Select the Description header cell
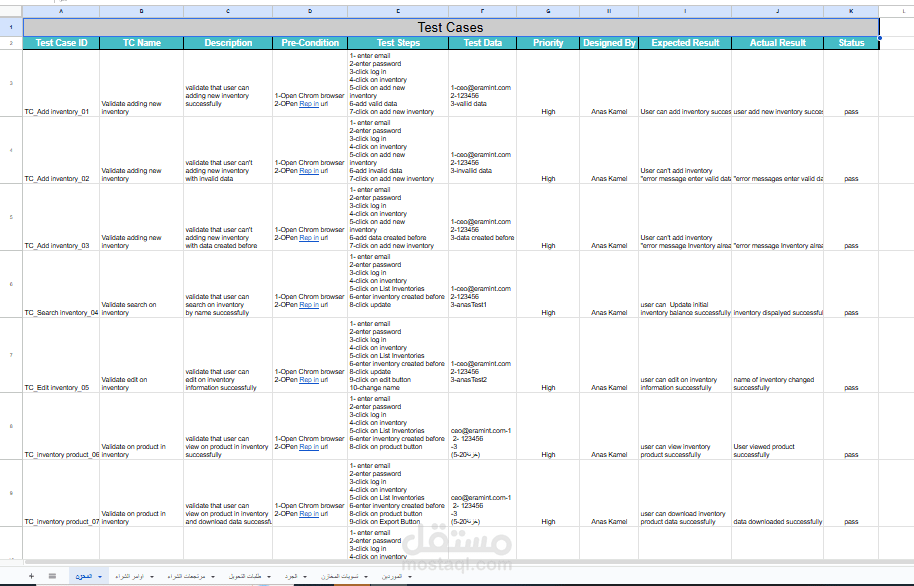914x586 pixels. (x=228, y=43)
